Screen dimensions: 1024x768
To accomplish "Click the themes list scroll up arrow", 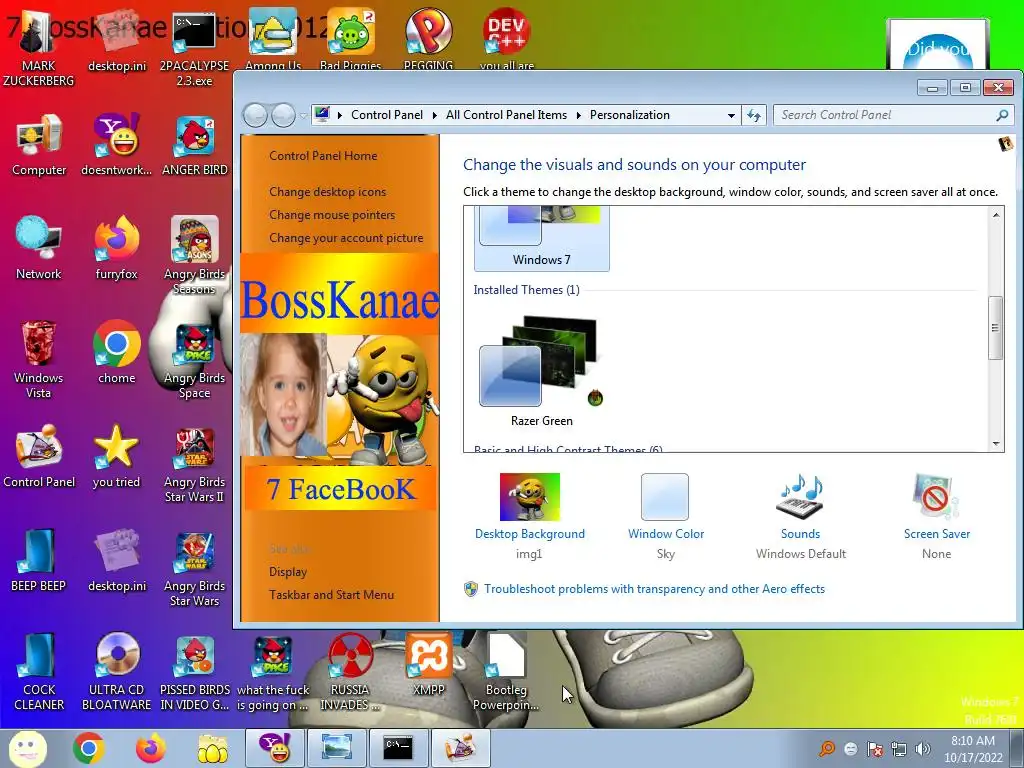I will (x=995, y=215).
